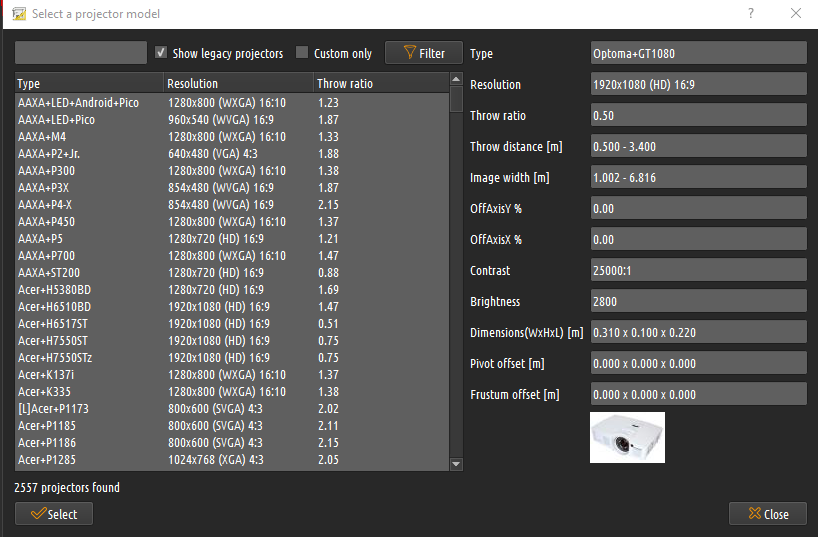Uncheck Show legacy projectors checkbox
The height and width of the screenshot is (537, 818).
click(161, 53)
